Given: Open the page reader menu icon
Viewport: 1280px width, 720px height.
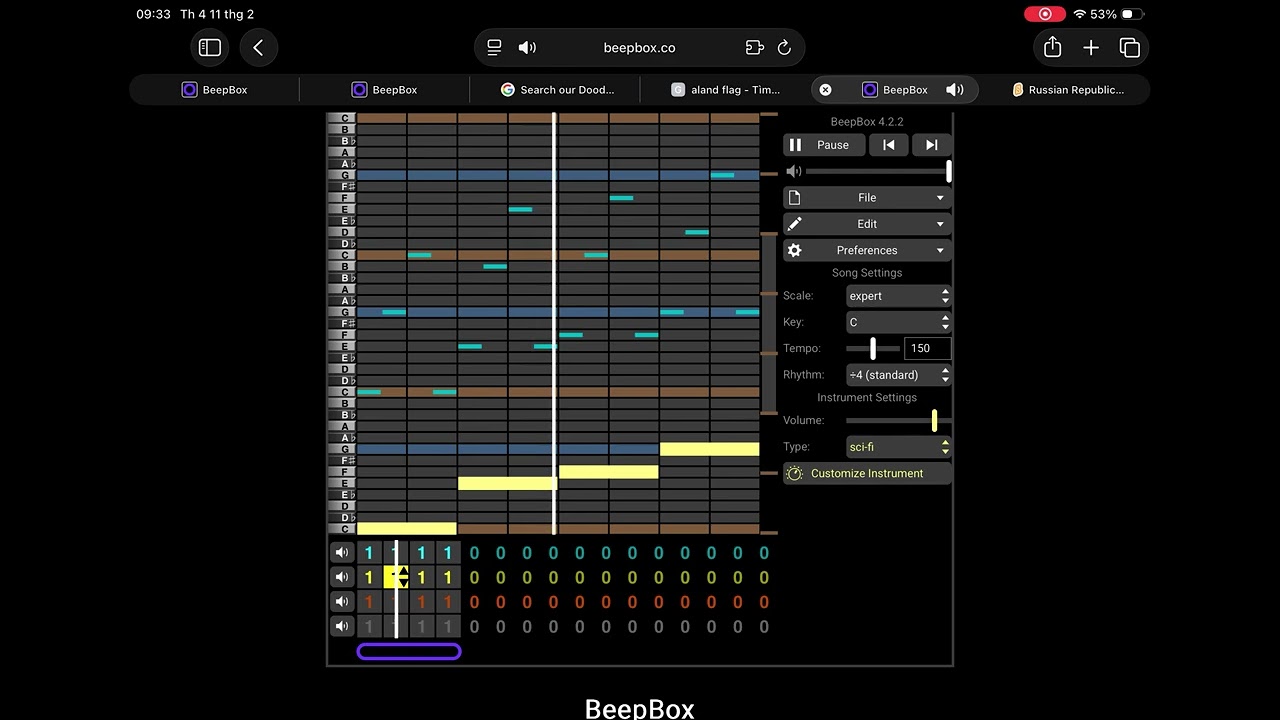Looking at the screenshot, I should pyautogui.click(x=494, y=47).
